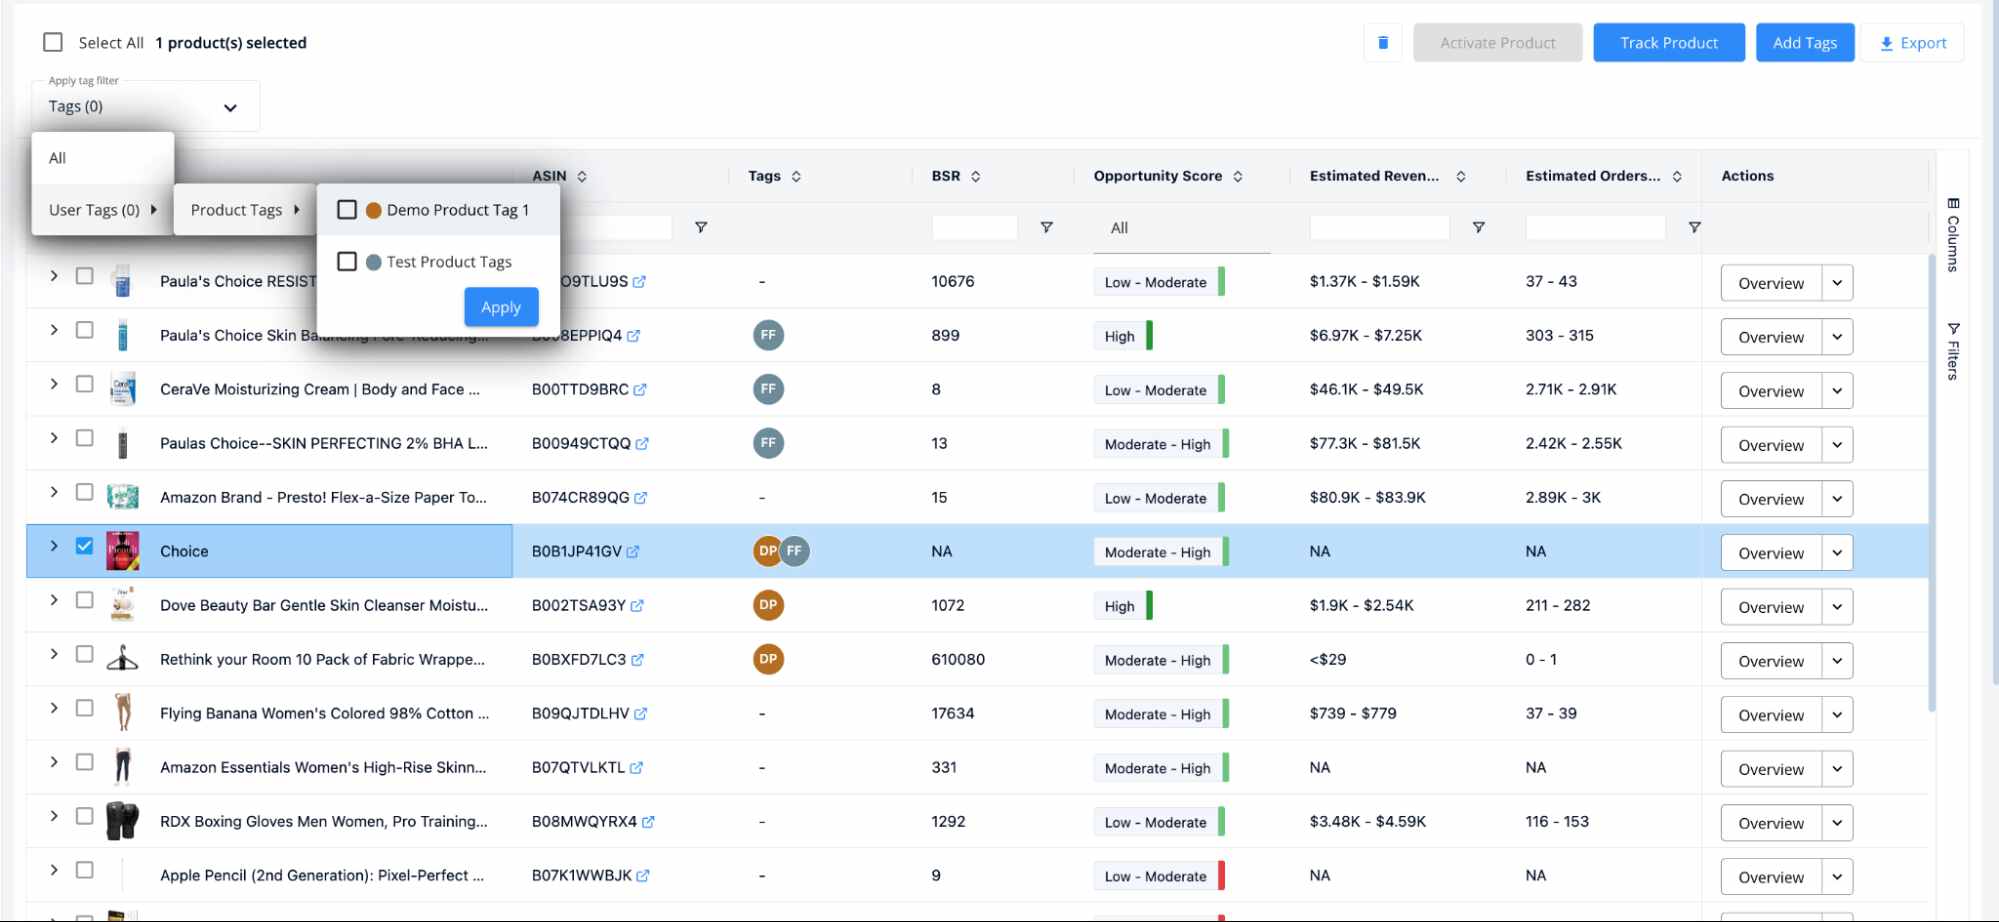Open external link for ASIN B00949CTQQ
Image resolution: width=1999 pixels, height=922 pixels.
(642, 444)
